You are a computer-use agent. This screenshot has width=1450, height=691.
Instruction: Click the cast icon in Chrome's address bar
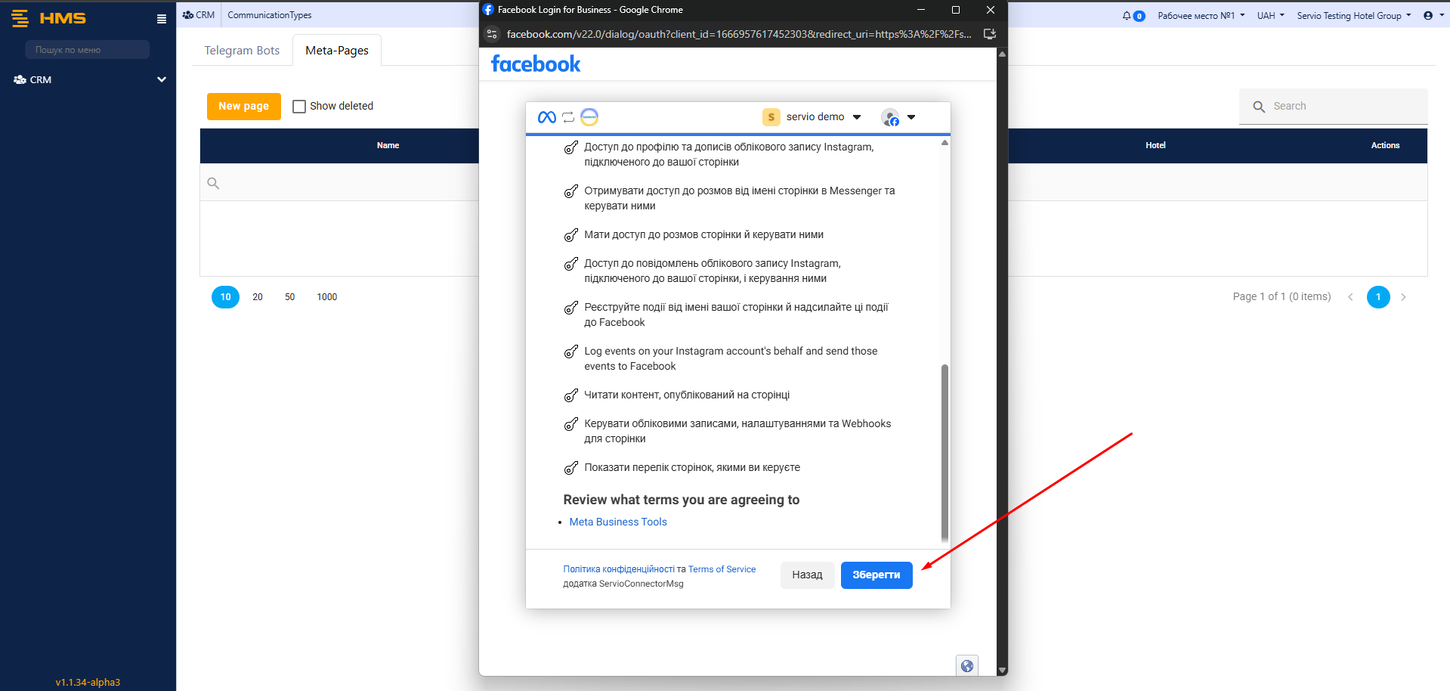pos(989,32)
